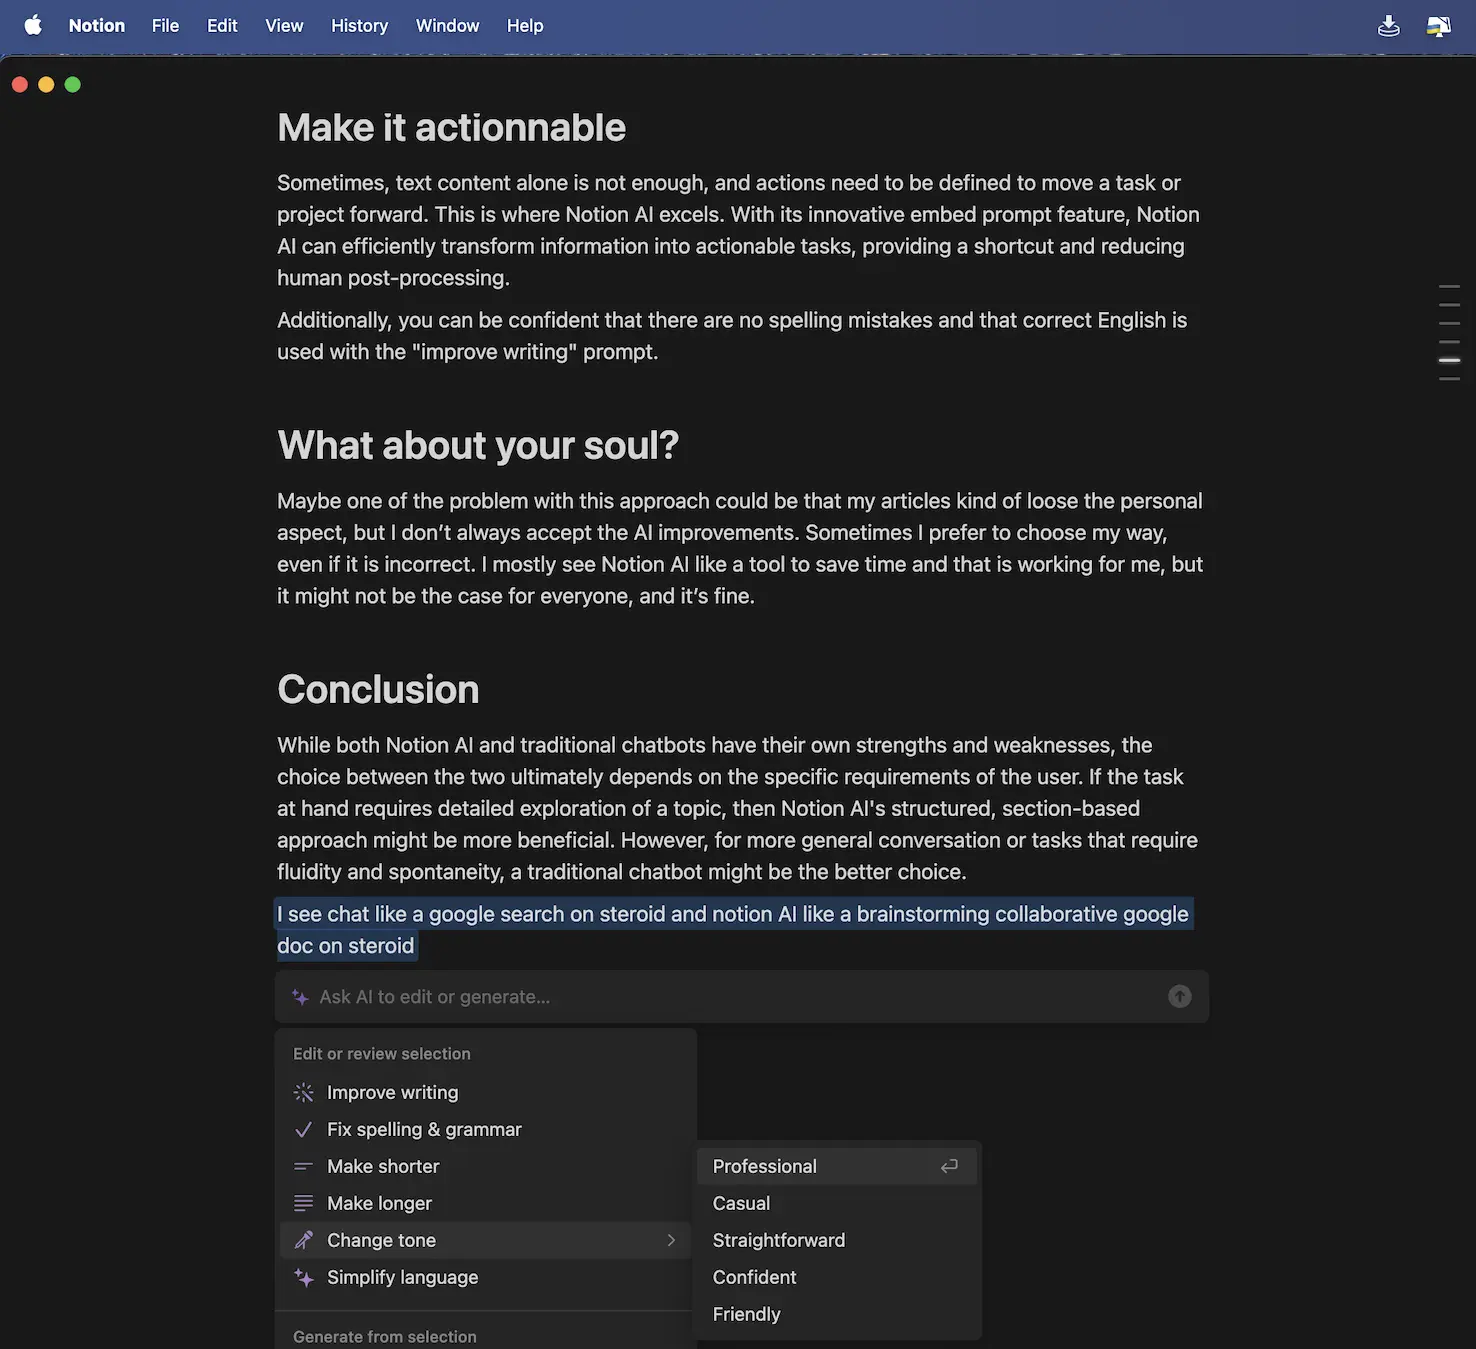Maximize the window with green button
The width and height of the screenshot is (1476, 1349).
point(72,85)
